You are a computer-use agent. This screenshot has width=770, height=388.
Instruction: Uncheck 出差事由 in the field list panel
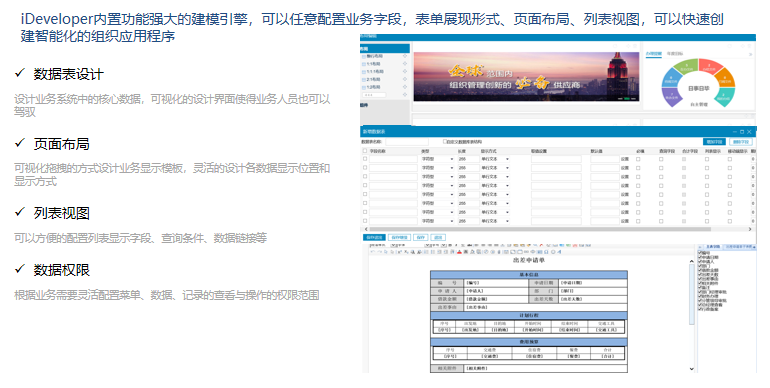click(700, 279)
